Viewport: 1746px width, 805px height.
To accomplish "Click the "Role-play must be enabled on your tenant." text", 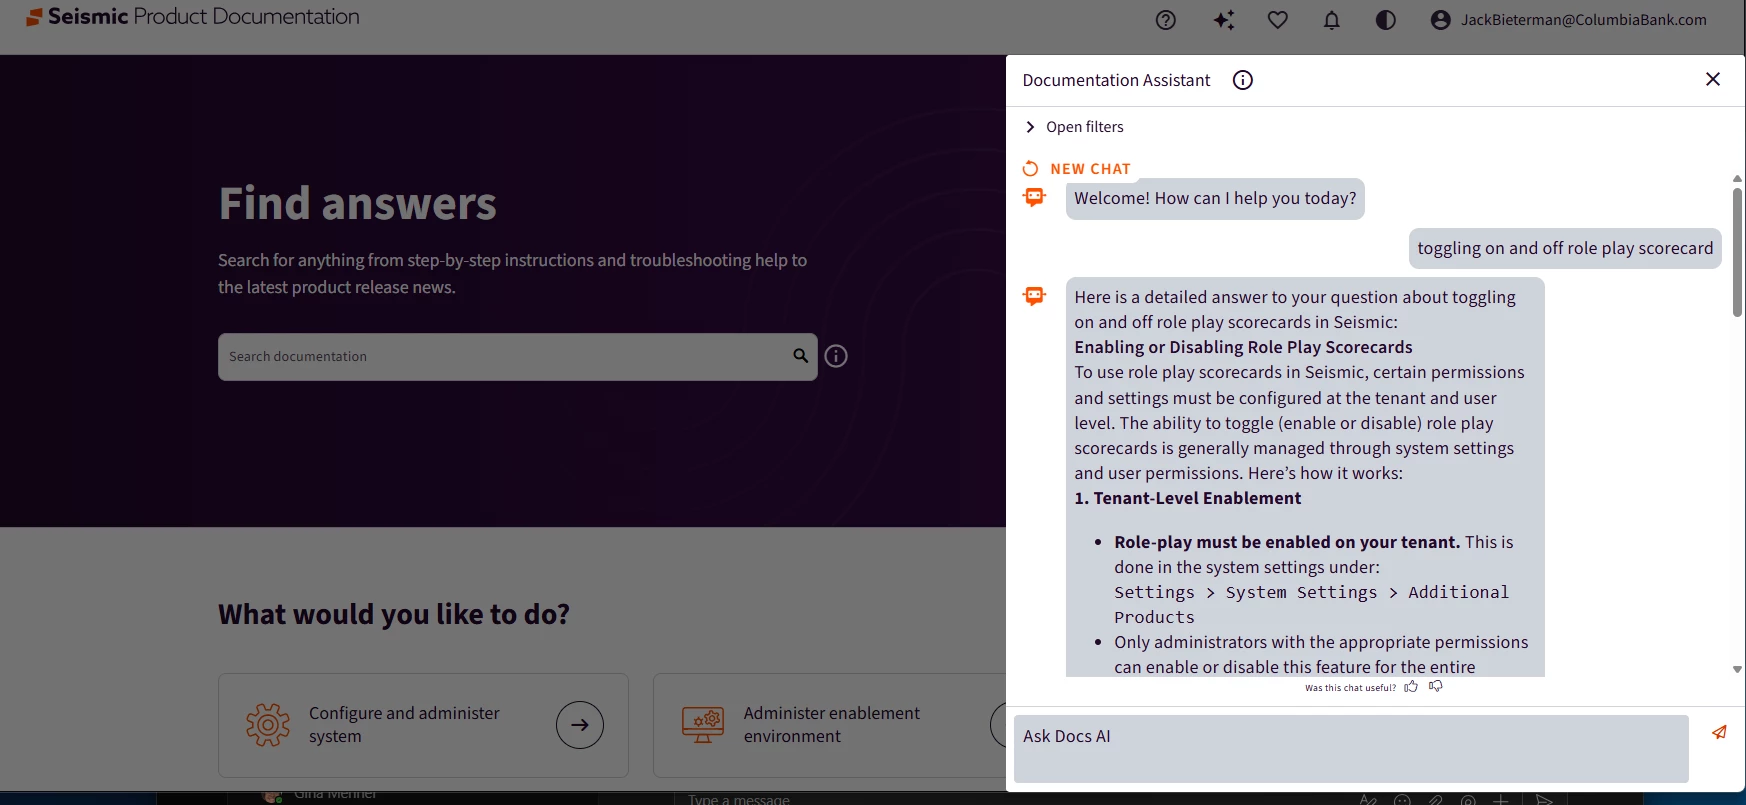I will 1287,542.
